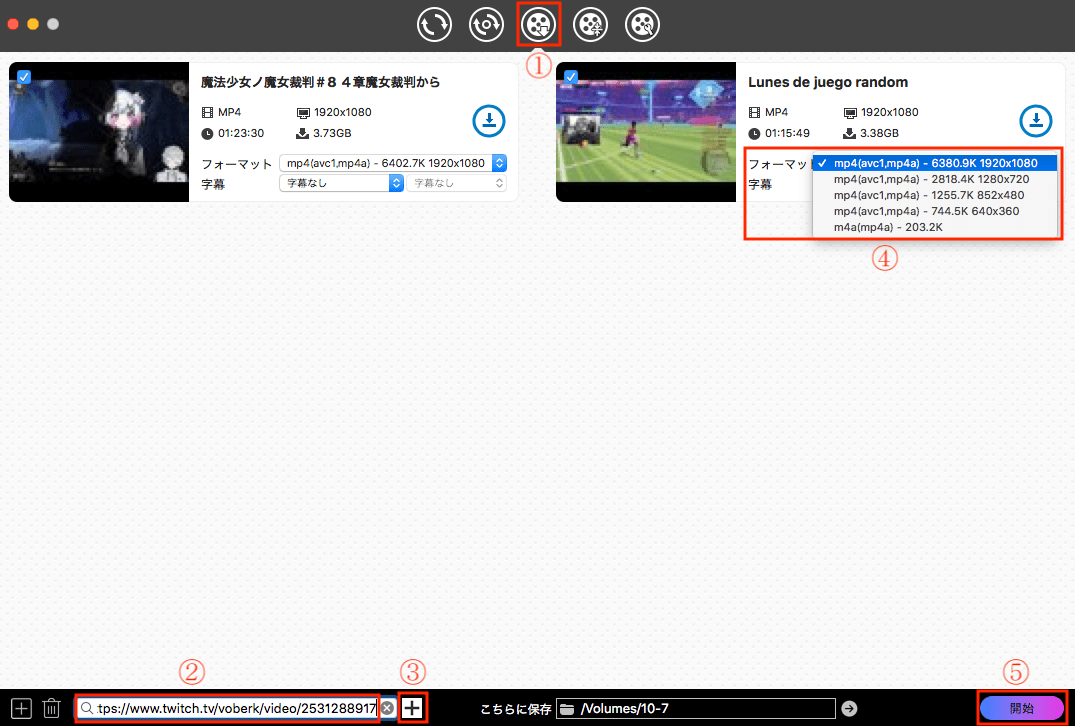Open the fourth film reel toolbar icon
1075x726 pixels.
click(x=592, y=25)
